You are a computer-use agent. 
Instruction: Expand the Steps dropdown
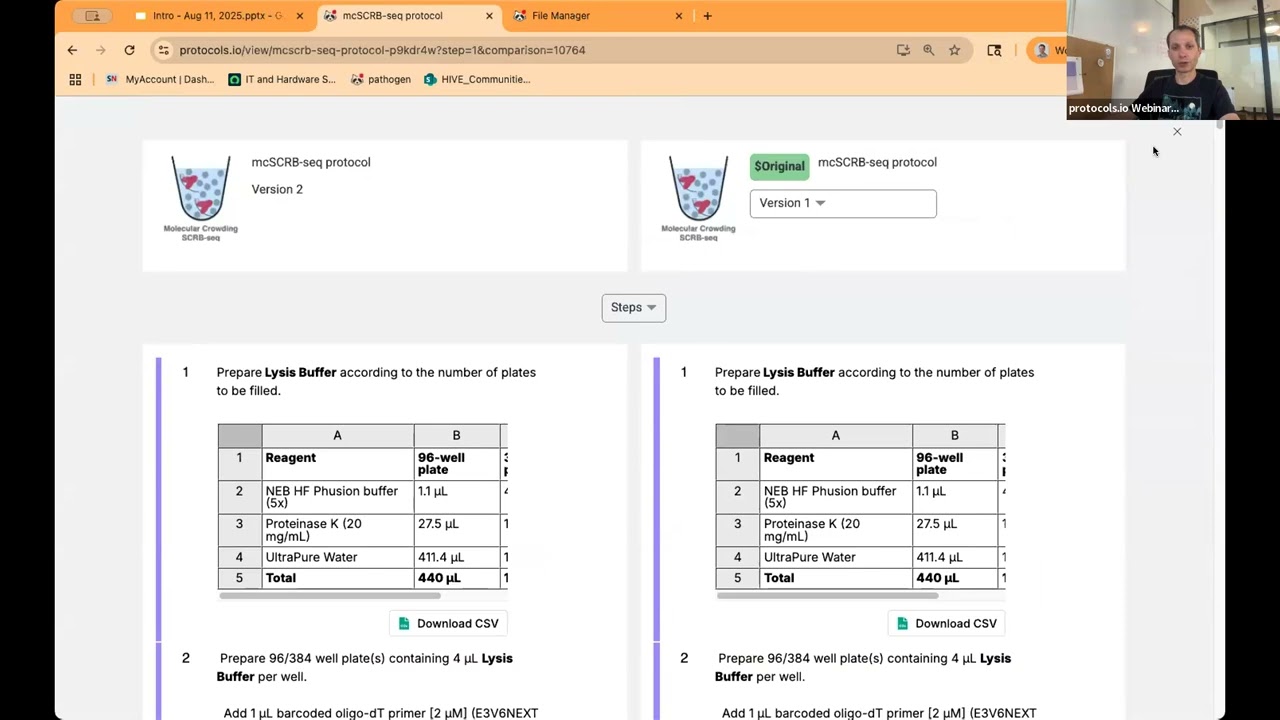click(634, 307)
